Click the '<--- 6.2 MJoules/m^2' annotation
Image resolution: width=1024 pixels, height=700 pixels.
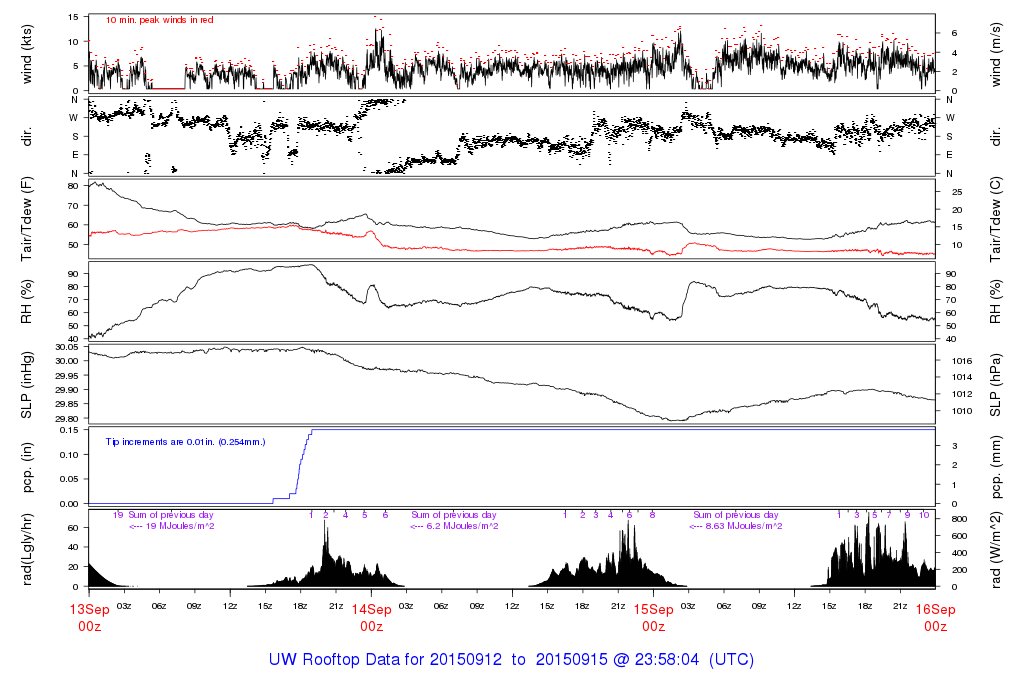[x=454, y=526]
